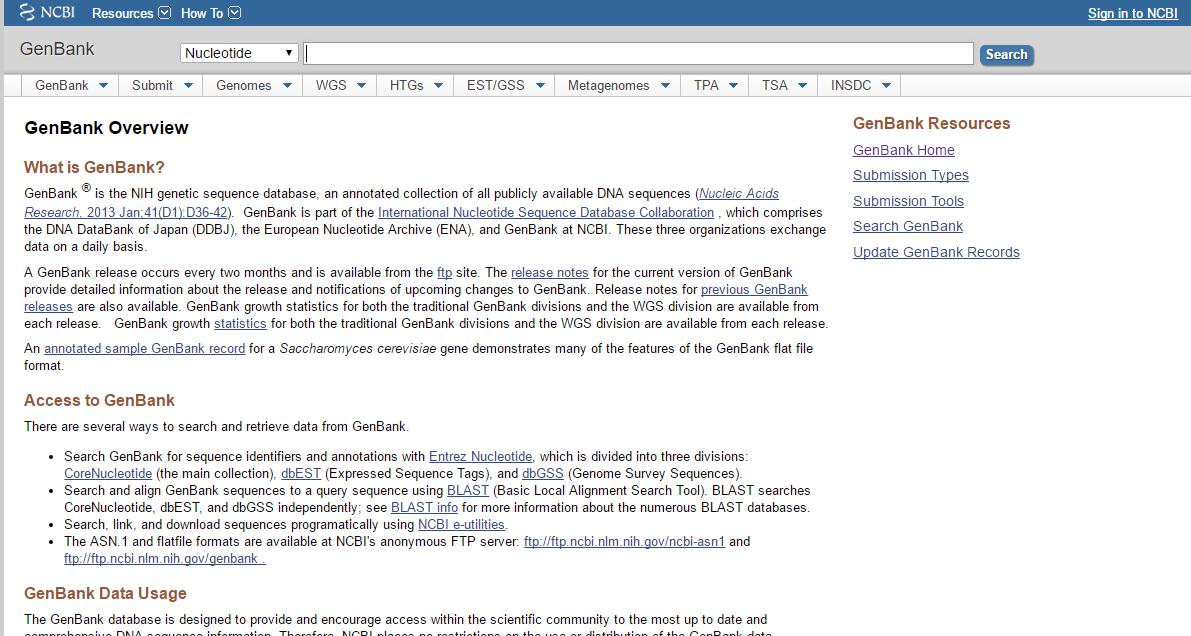The width and height of the screenshot is (1191, 636).
Task: Open the INSDC menu
Action: (860, 86)
